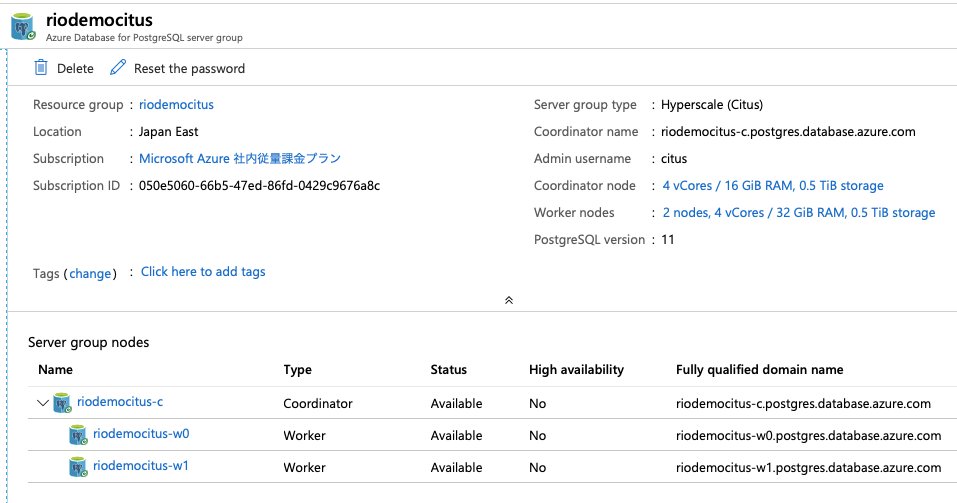Click the PostgreSQL version value 11
This screenshot has height=503, width=957.
pyautogui.click(x=668, y=239)
